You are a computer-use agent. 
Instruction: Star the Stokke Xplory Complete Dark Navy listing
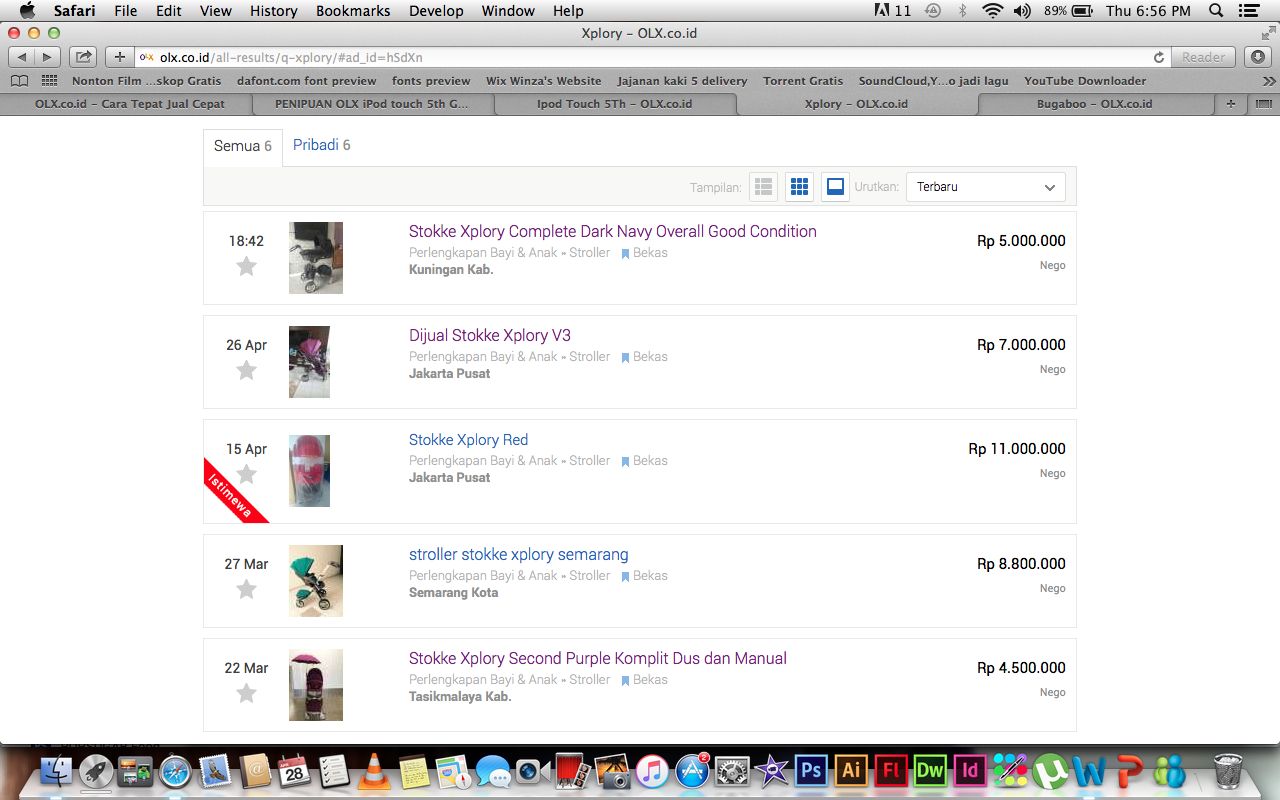tap(246, 266)
